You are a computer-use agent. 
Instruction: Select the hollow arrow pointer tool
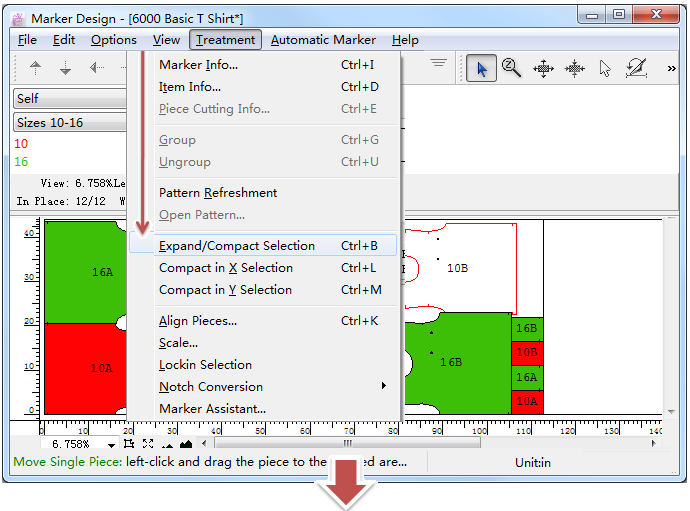point(605,68)
